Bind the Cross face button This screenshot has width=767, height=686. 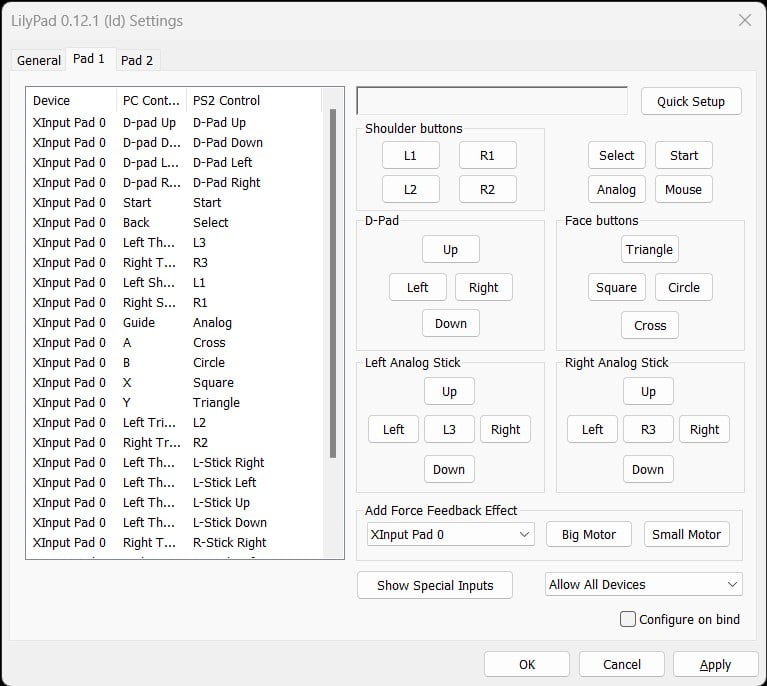point(650,325)
